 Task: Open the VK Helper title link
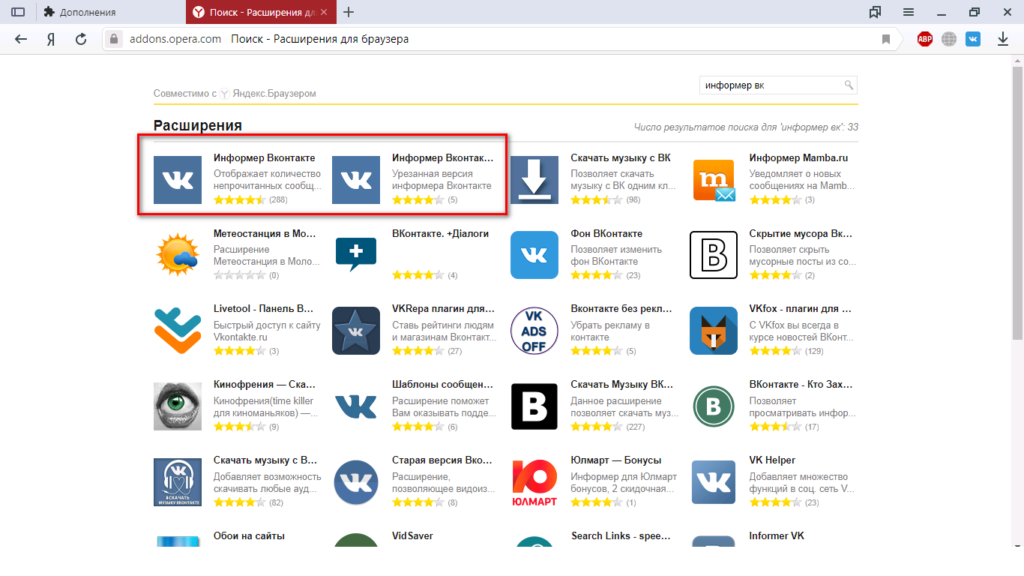click(772, 460)
